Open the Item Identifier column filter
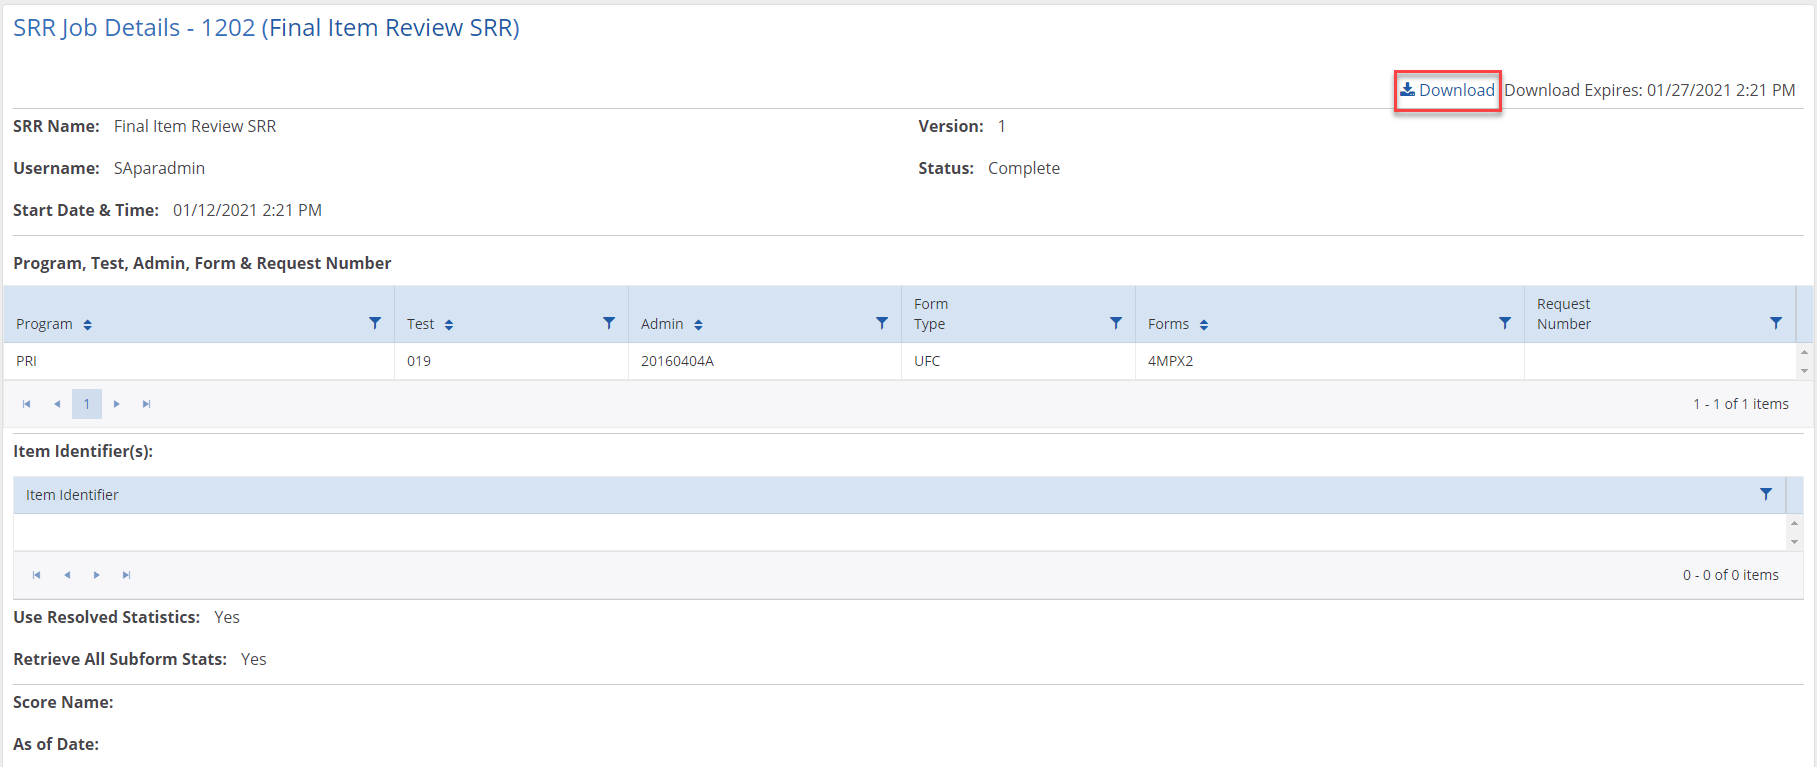Viewport: 1817px width, 767px height. click(1766, 494)
